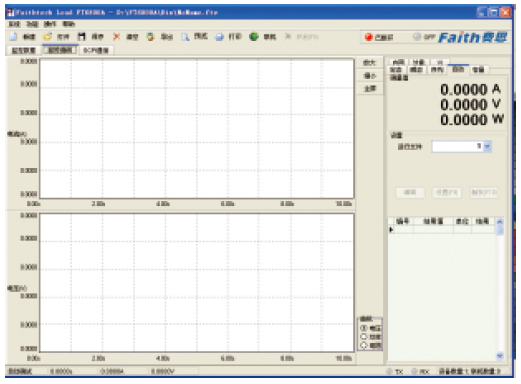This screenshot has width=521, height=384.
Task: Click the green globe connect icon
Action: click(x=254, y=36)
